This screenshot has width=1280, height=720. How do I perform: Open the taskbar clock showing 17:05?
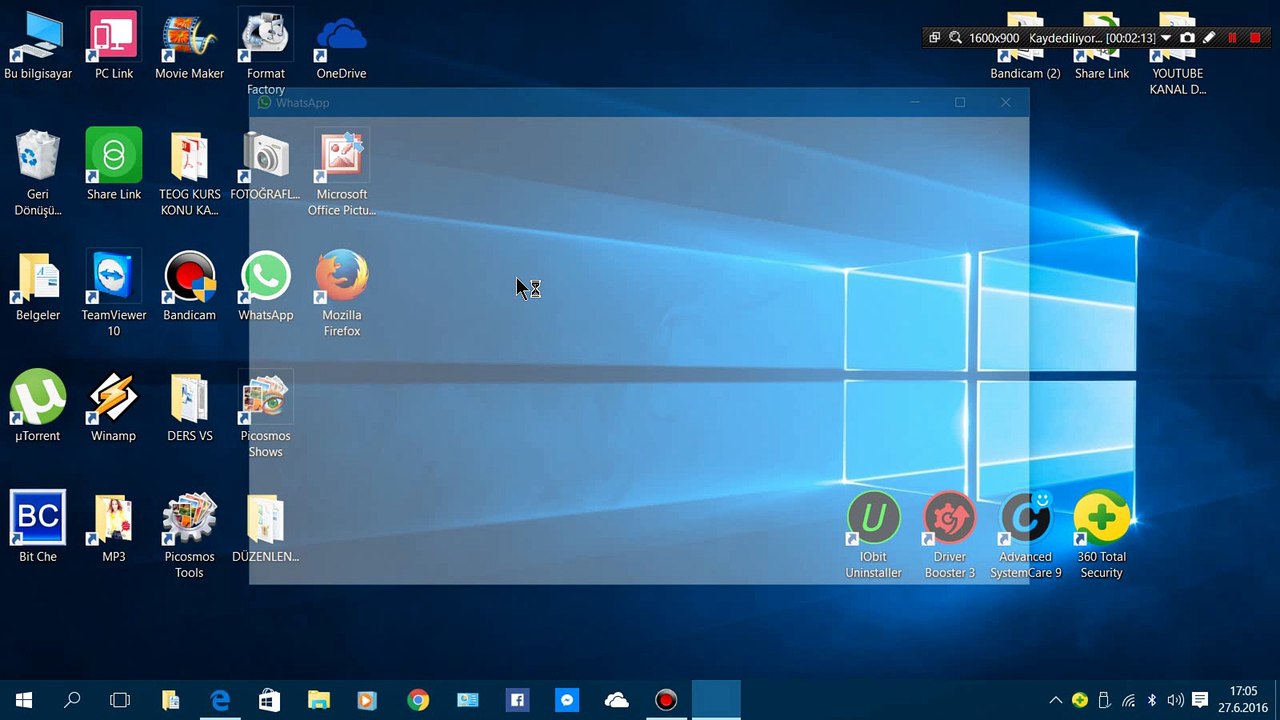tap(1244, 699)
